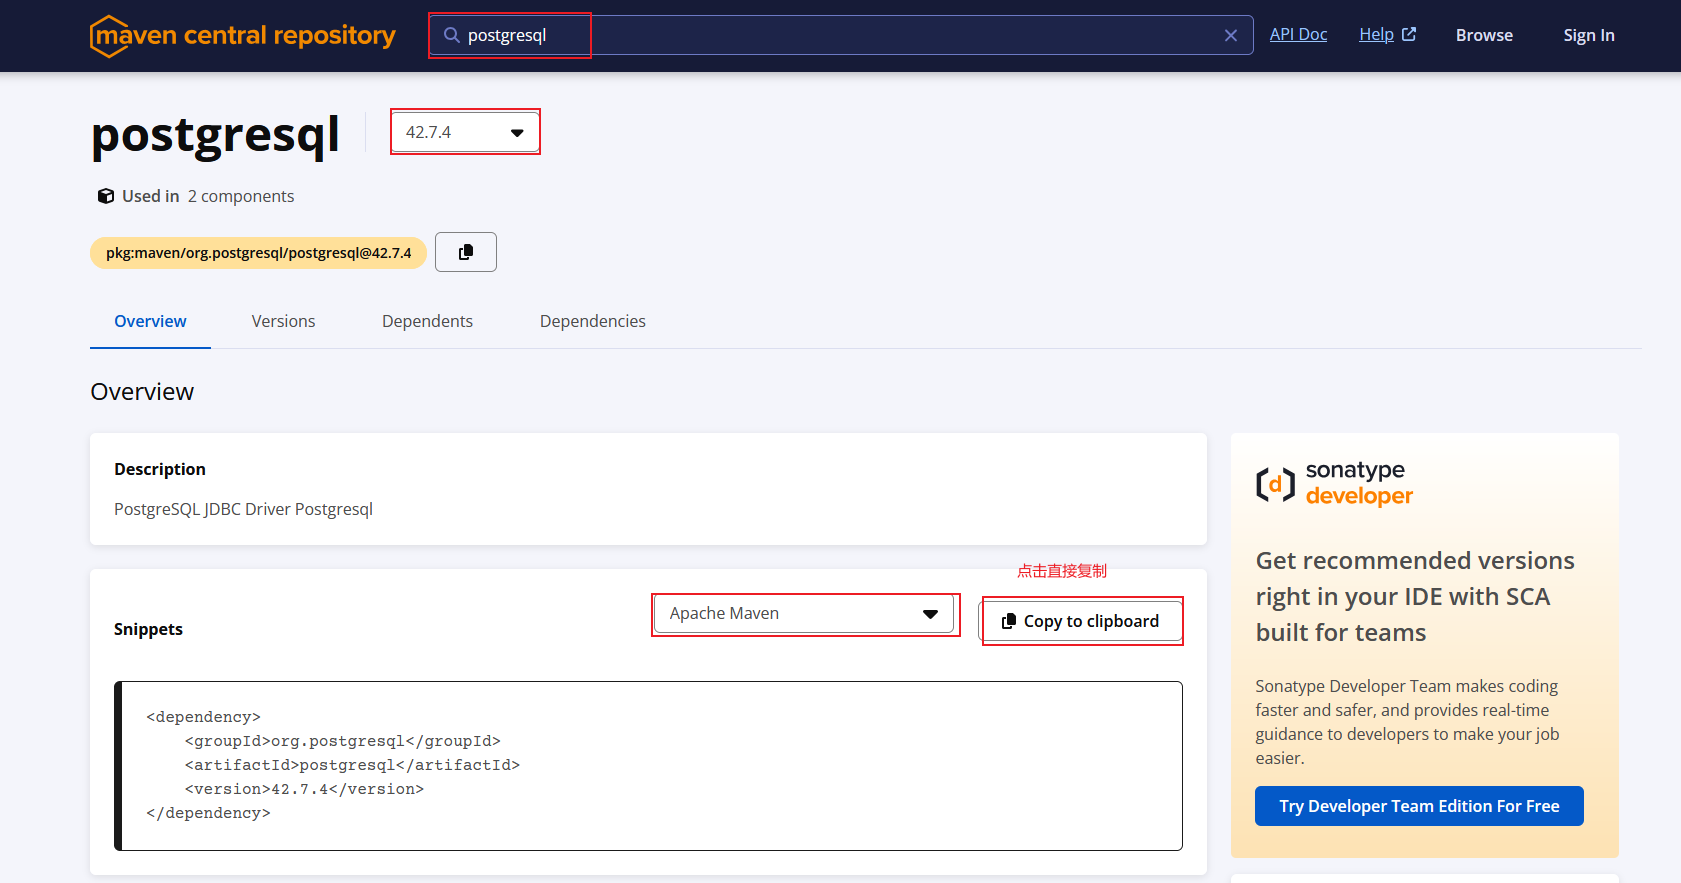This screenshot has height=883, width=1681.
Task: Click the groupId line in the snippet
Action: (x=342, y=741)
